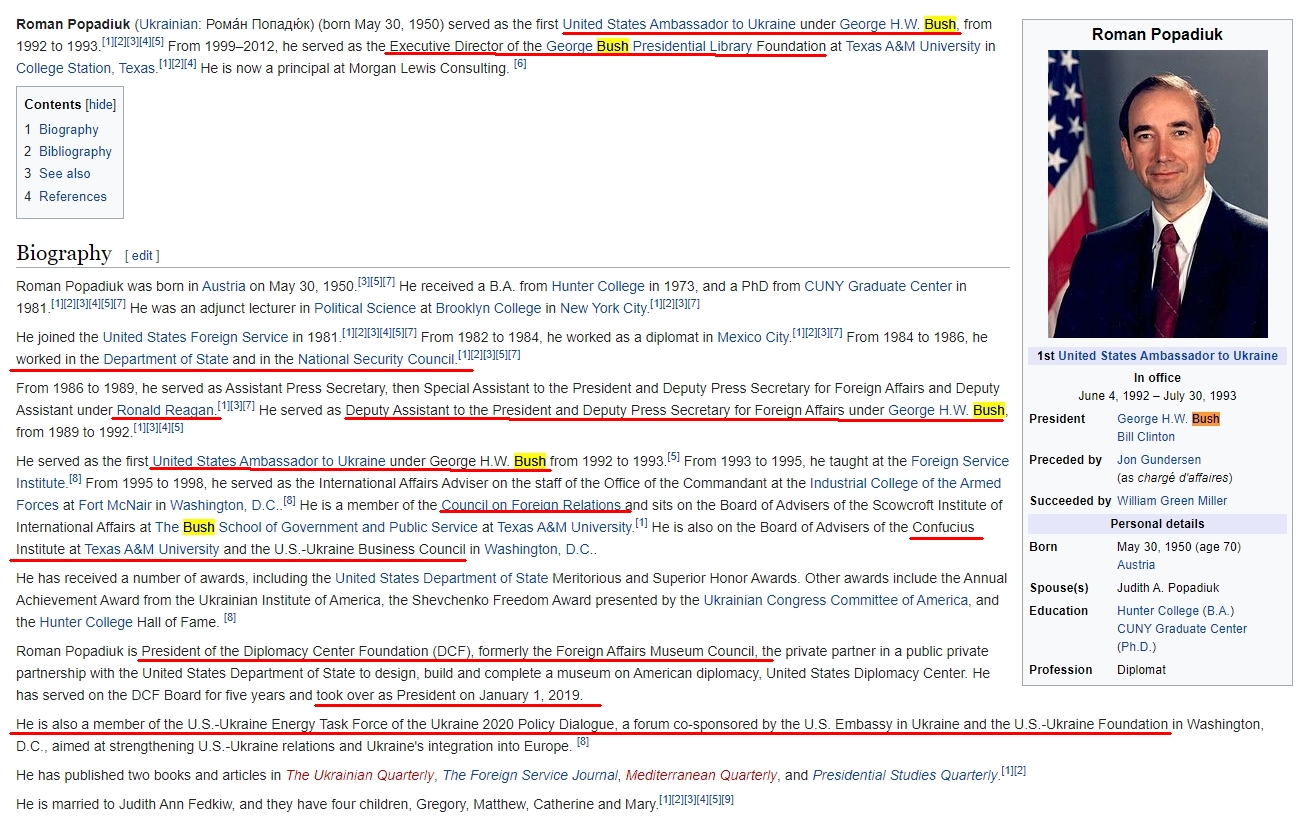Jump to References in the contents
The width and height of the screenshot is (1307, 831).
click(72, 197)
